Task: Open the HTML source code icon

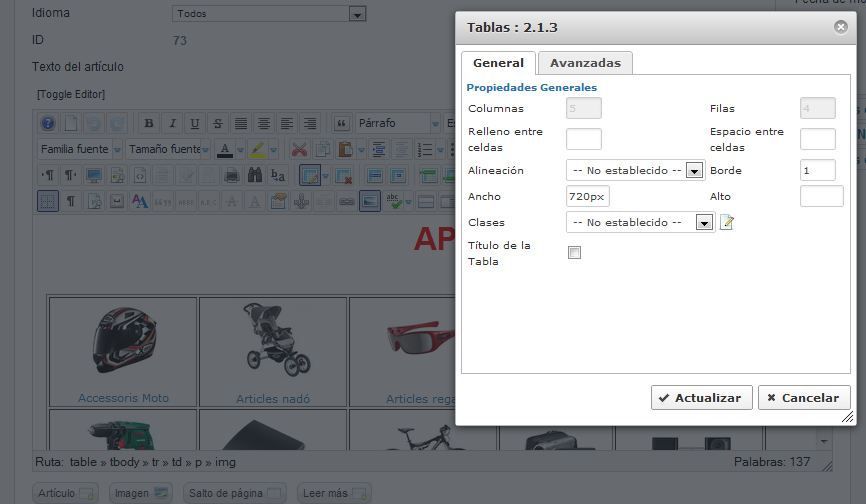Action: click(140, 176)
